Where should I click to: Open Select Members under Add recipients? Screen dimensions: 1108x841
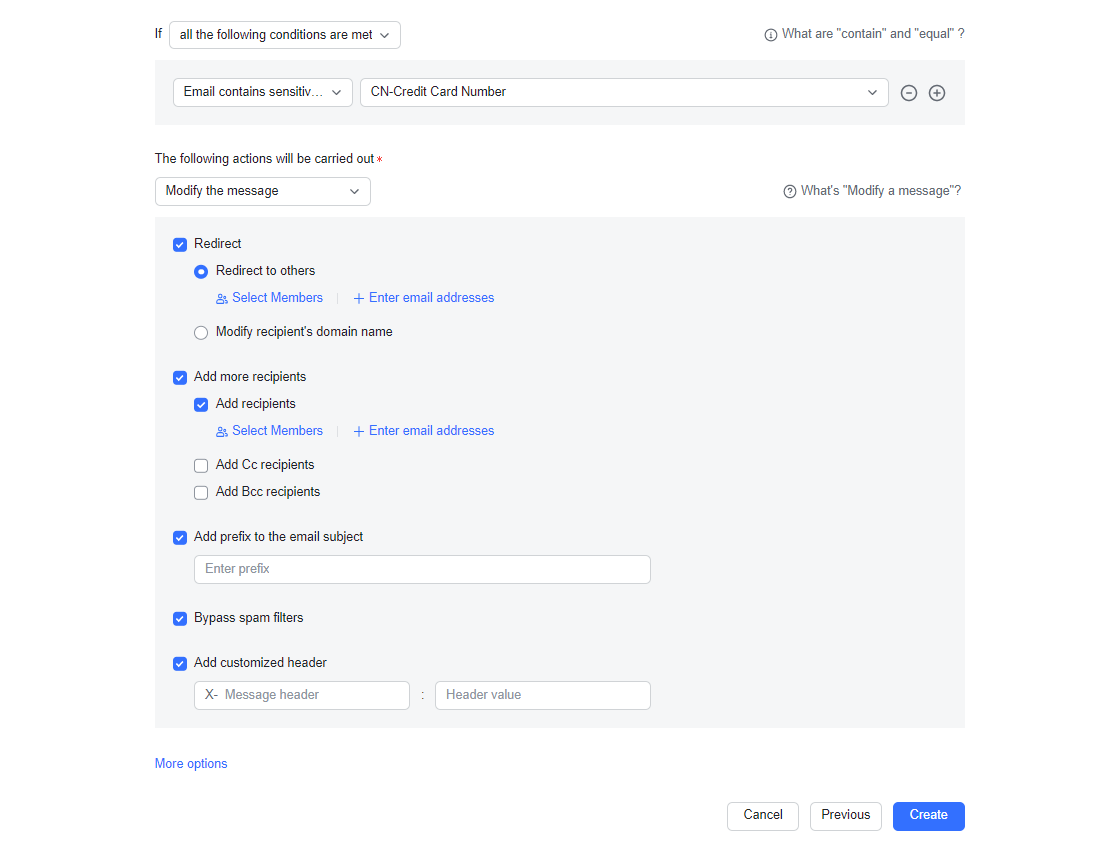(269, 430)
